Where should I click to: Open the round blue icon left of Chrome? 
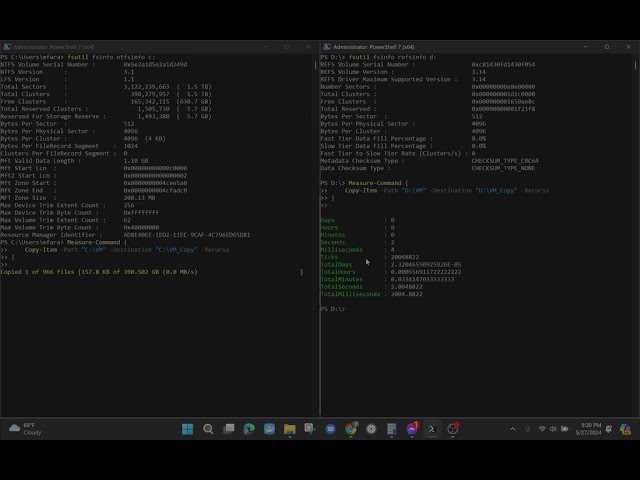pos(331,429)
